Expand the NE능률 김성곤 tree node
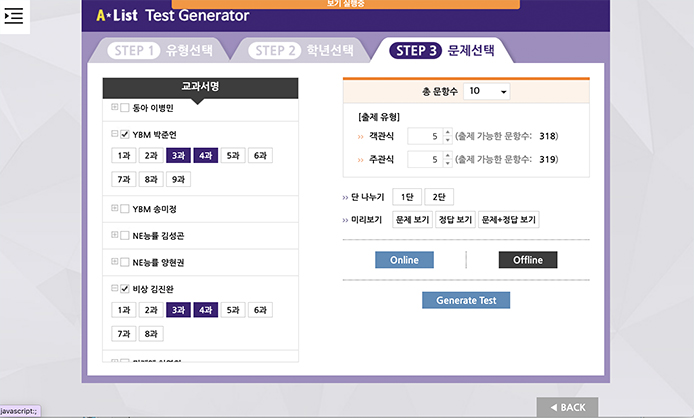 coord(114,236)
